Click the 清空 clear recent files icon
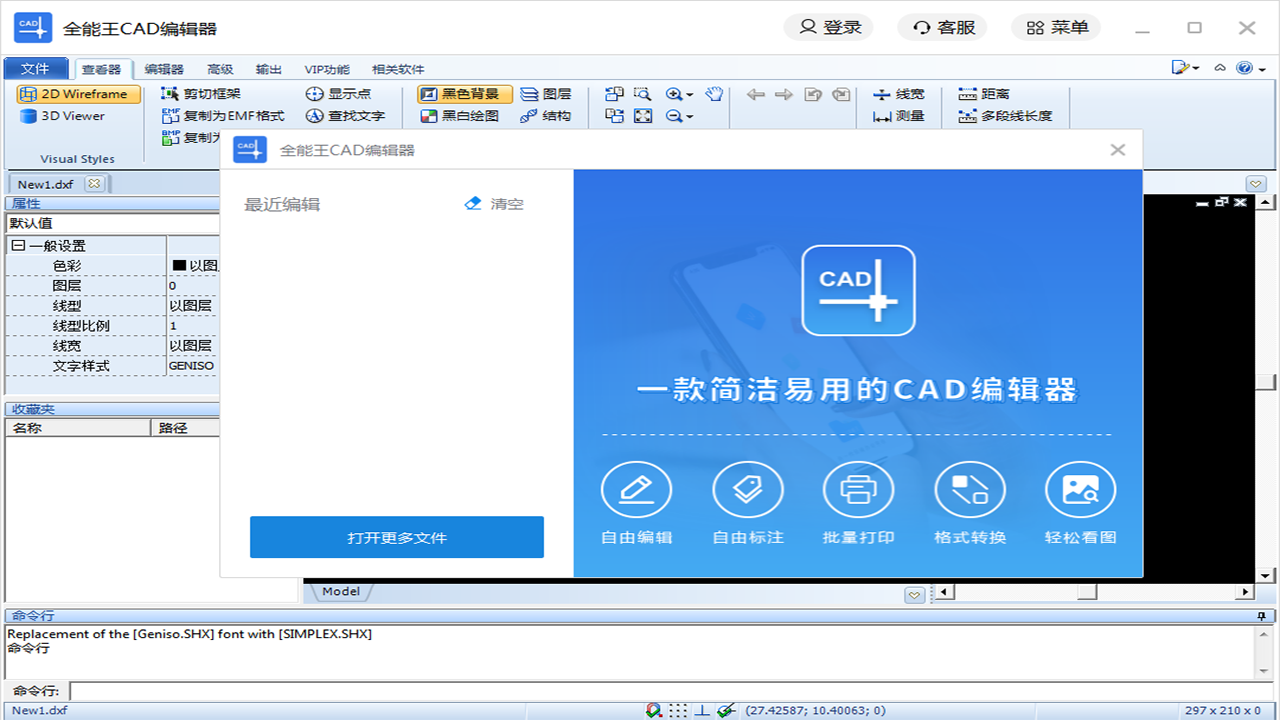 coord(472,203)
